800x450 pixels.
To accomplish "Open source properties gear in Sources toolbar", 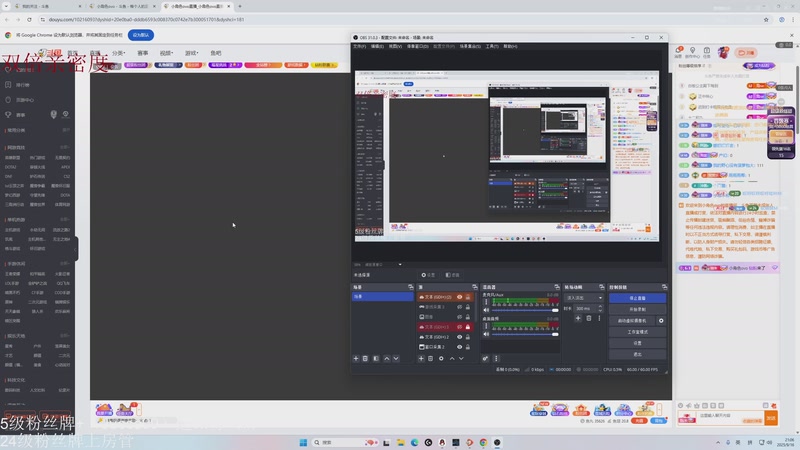I will [x=441, y=359].
